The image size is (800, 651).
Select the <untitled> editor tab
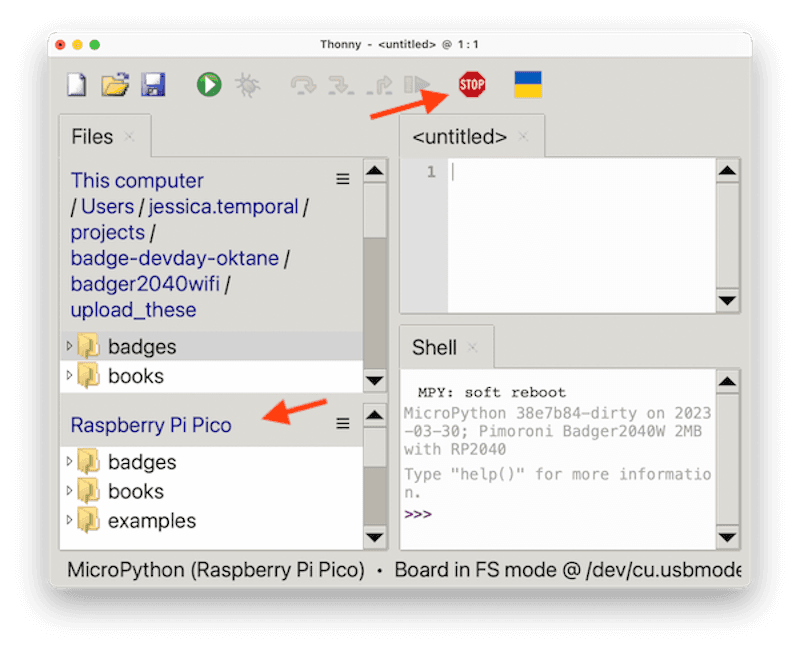(x=459, y=137)
